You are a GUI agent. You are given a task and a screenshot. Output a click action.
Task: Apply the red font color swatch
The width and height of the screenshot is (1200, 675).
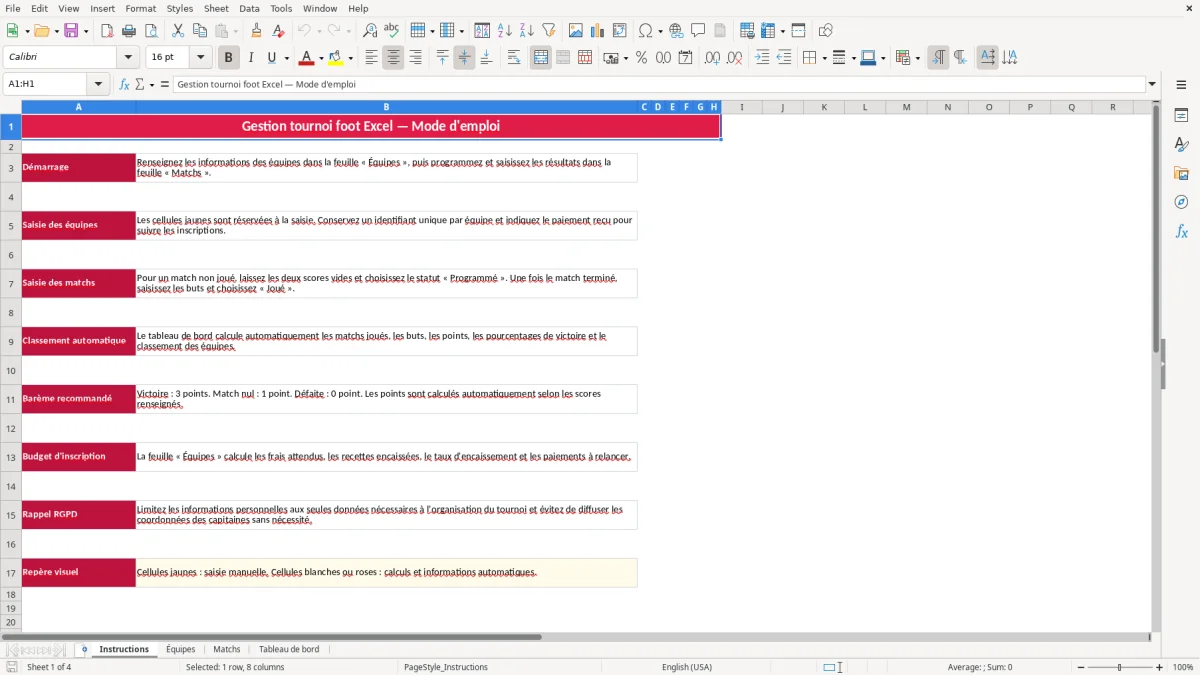[307, 58]
